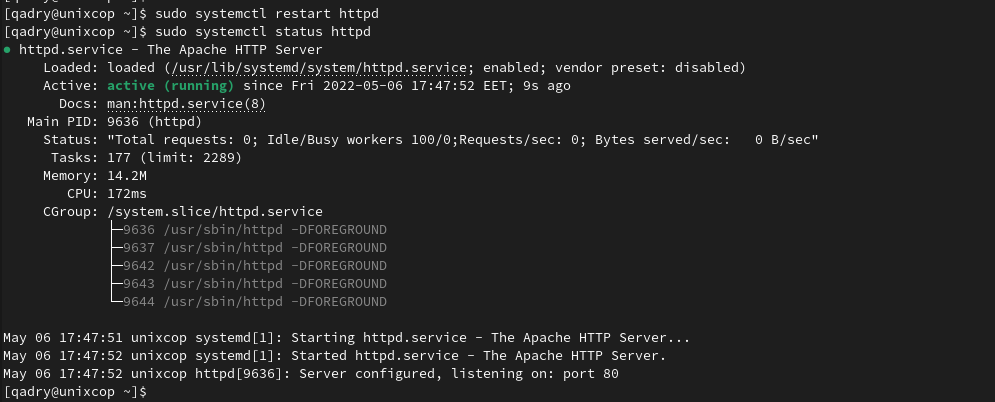Select process 9644 in the CGroup tree
This screenshot has width=995, height=402.
pos(254,302)
